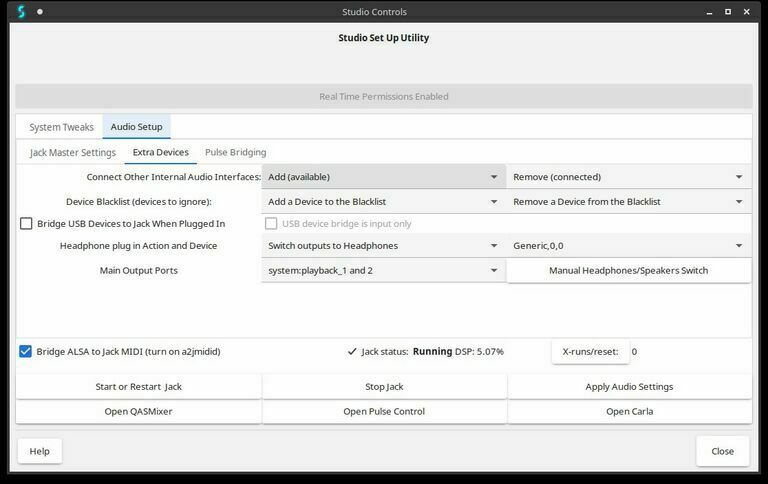The height and width of the screenshot is (484, 768).
Task: Click Connect Other Internal Audio Interfaces label
Action: coord(173,177)
